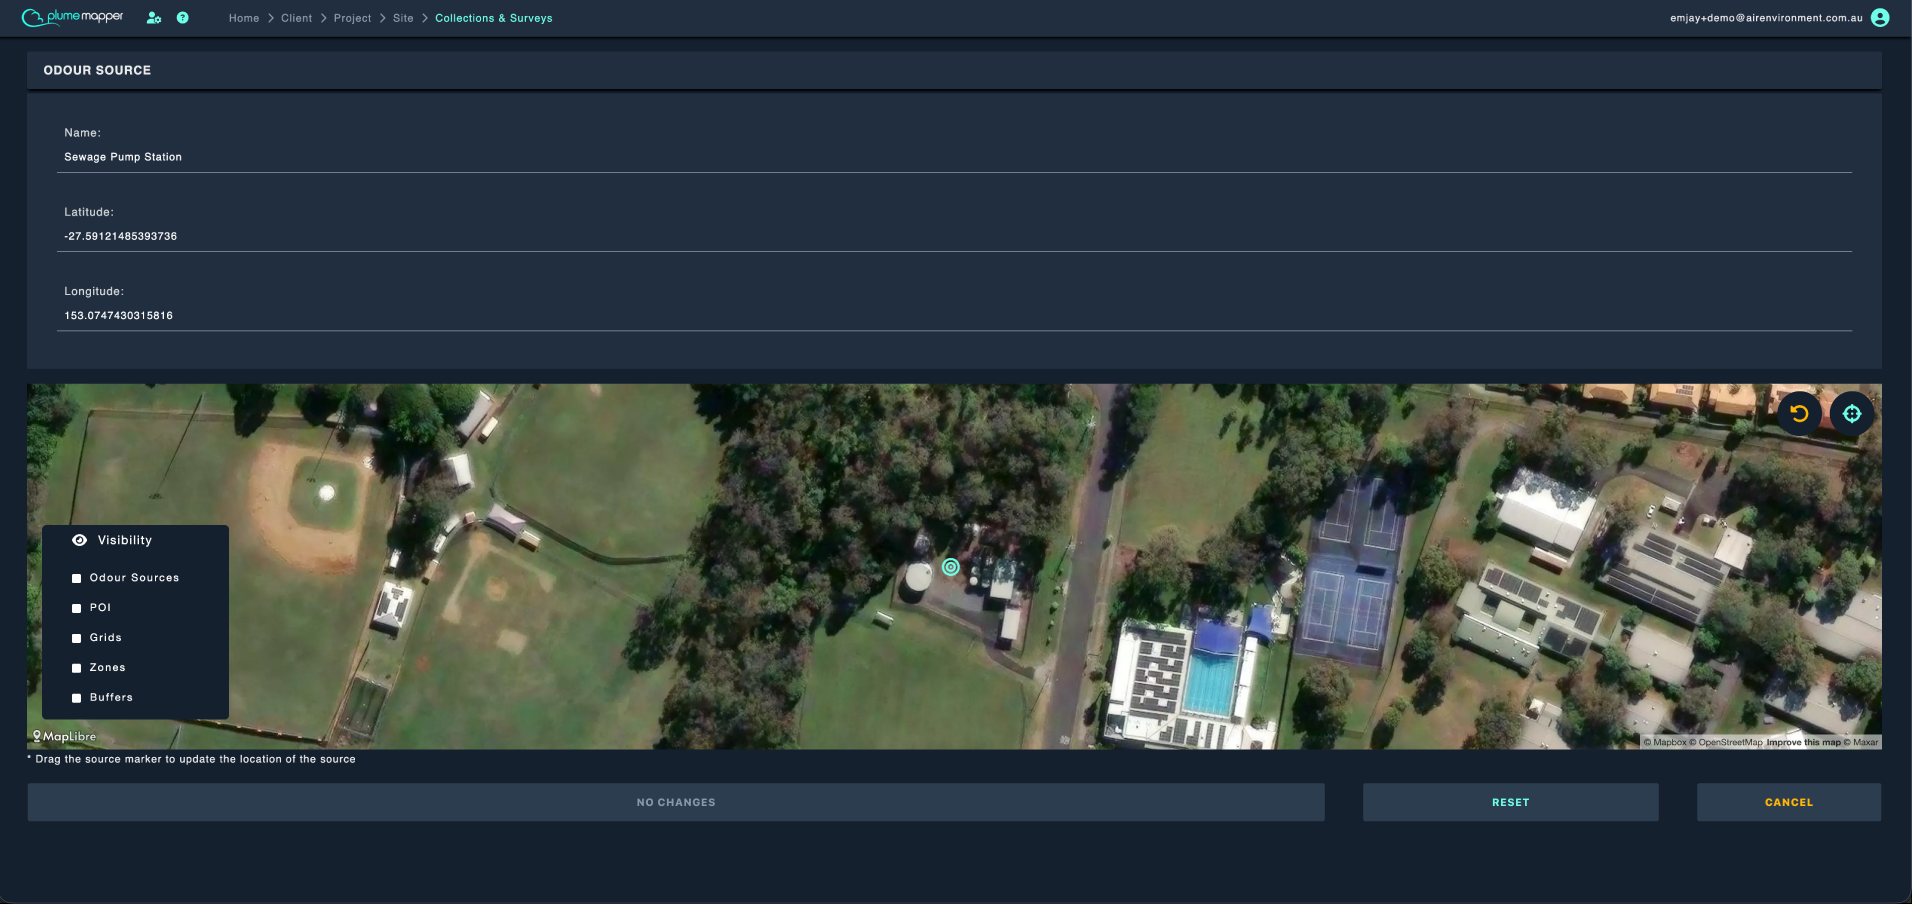The height and width of the screenshot is (904, 1913).
Task: Click the Visibility panel label
Action: (125, 540)
